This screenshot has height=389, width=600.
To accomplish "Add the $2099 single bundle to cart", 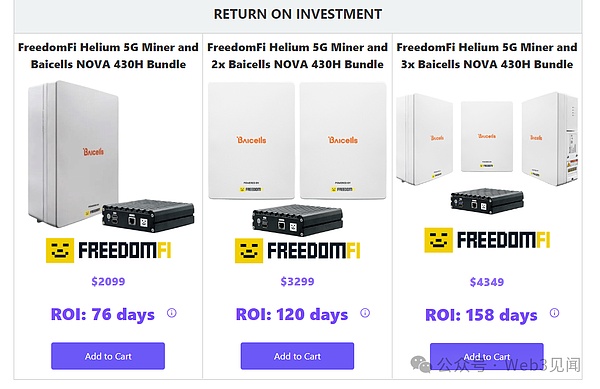I will tap(108, 356).
